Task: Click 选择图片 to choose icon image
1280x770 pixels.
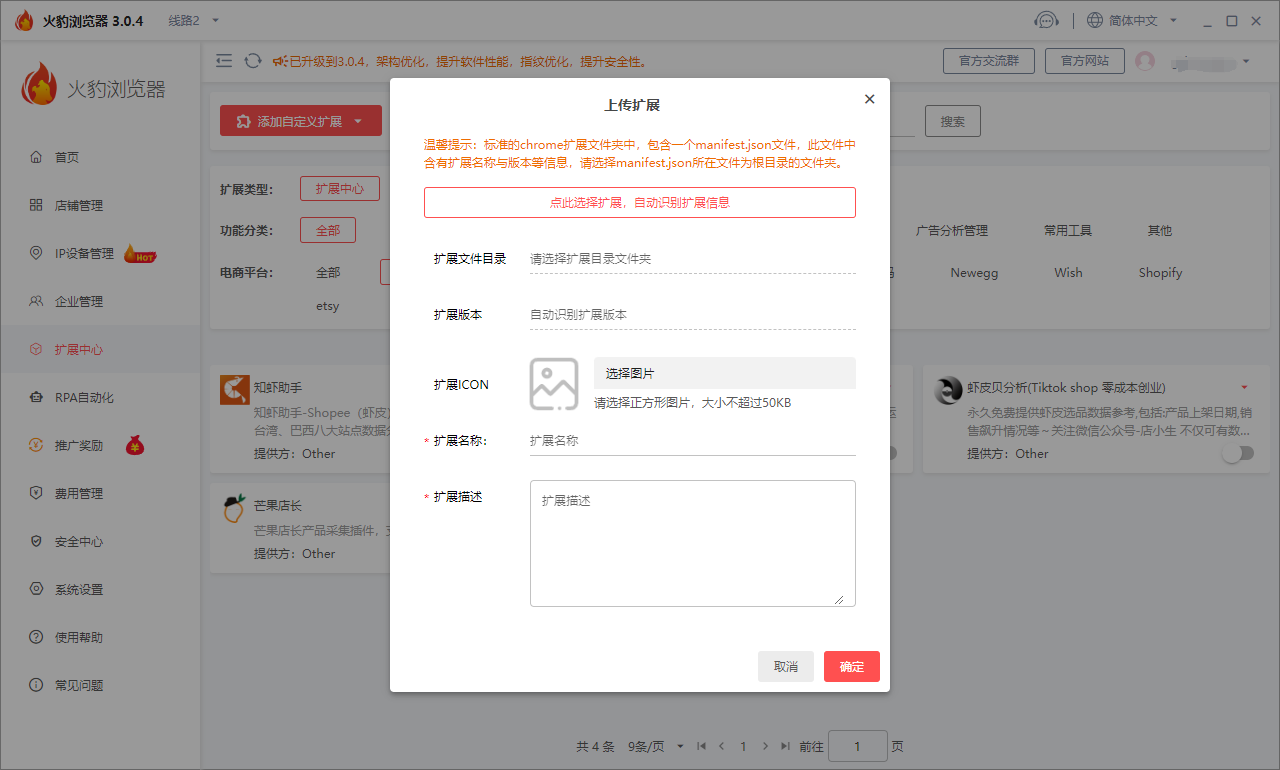Action: [724, 373]
